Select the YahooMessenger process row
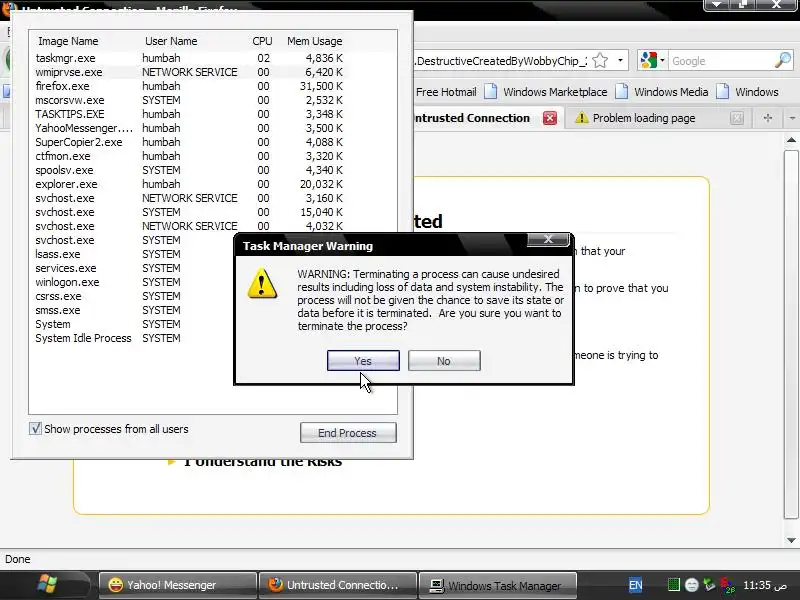 click(189, 128)
